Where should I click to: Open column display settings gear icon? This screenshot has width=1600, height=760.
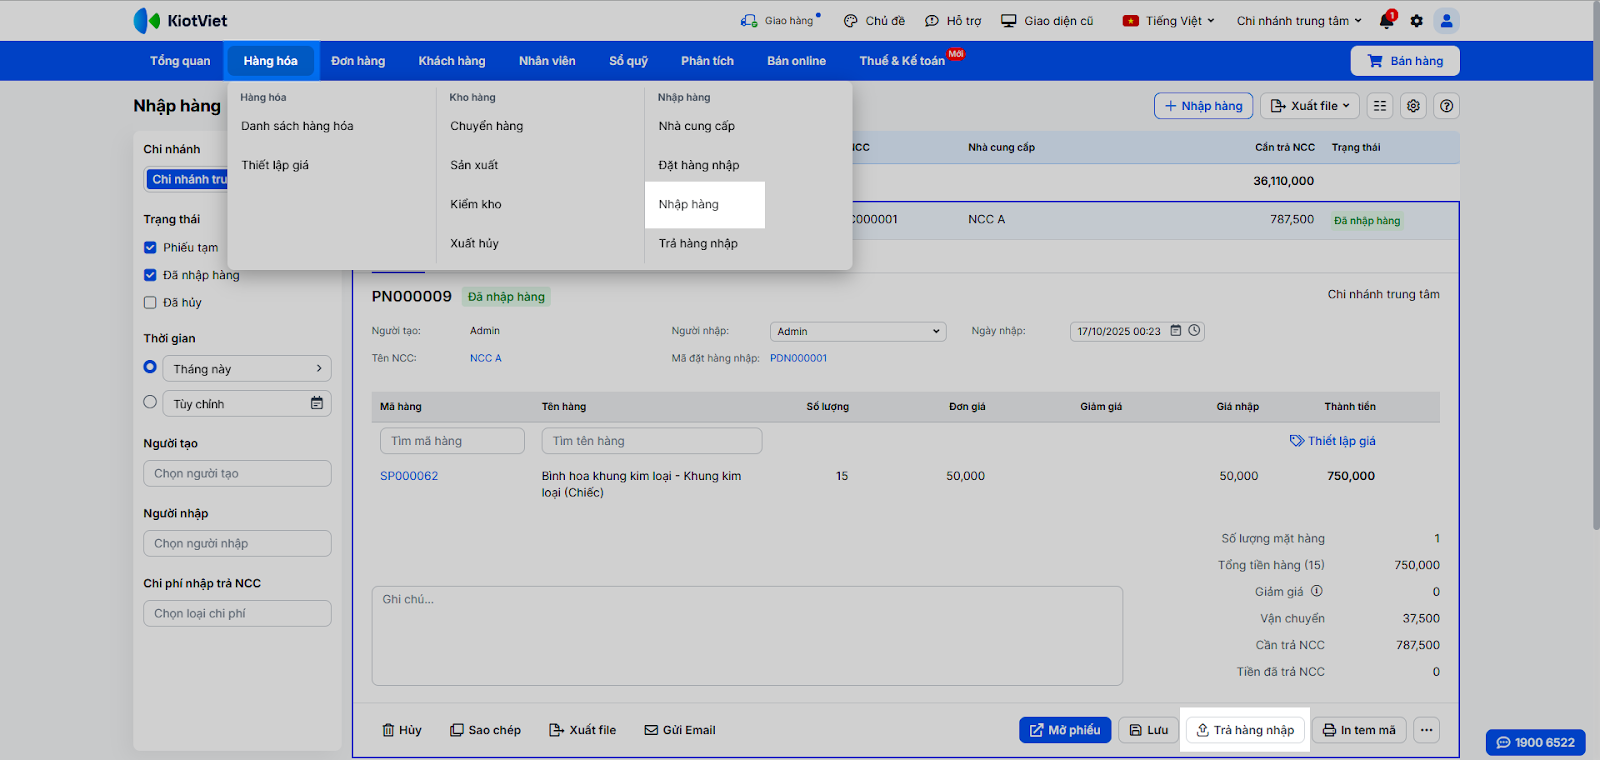1413,106
